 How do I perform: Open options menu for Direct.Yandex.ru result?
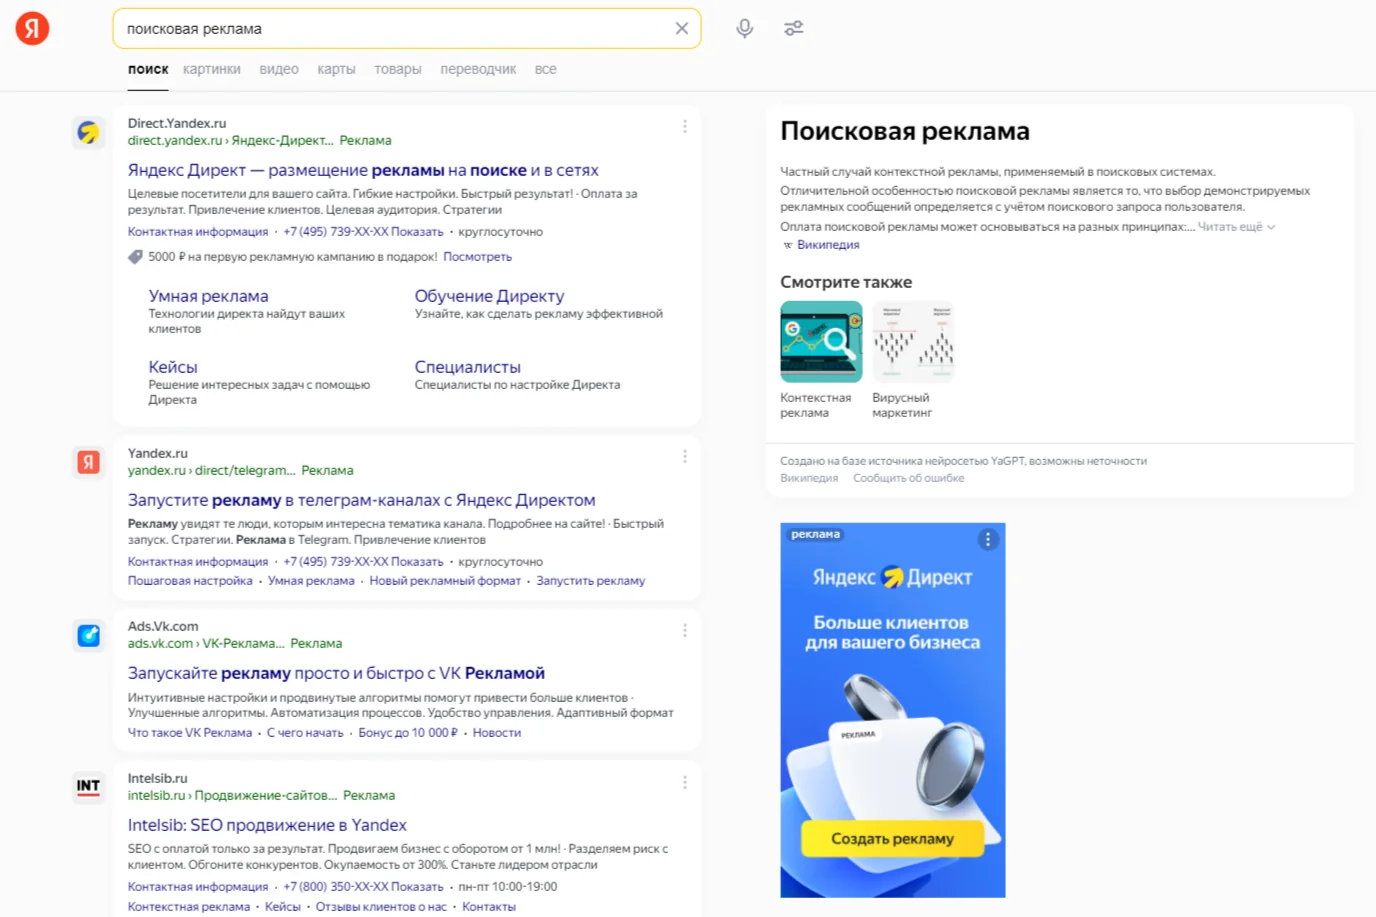click(x=685, y=127)
